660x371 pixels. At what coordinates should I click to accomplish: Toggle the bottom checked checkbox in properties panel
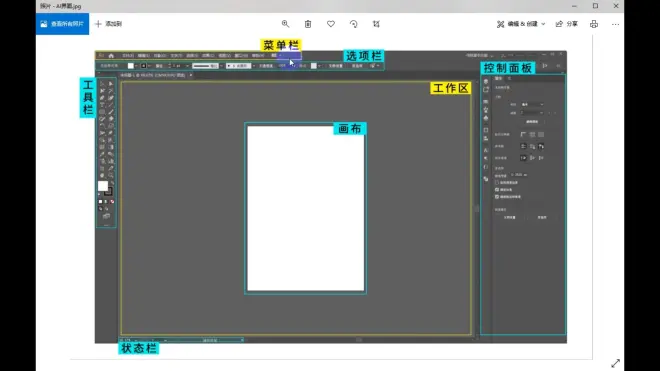[497, 197]
